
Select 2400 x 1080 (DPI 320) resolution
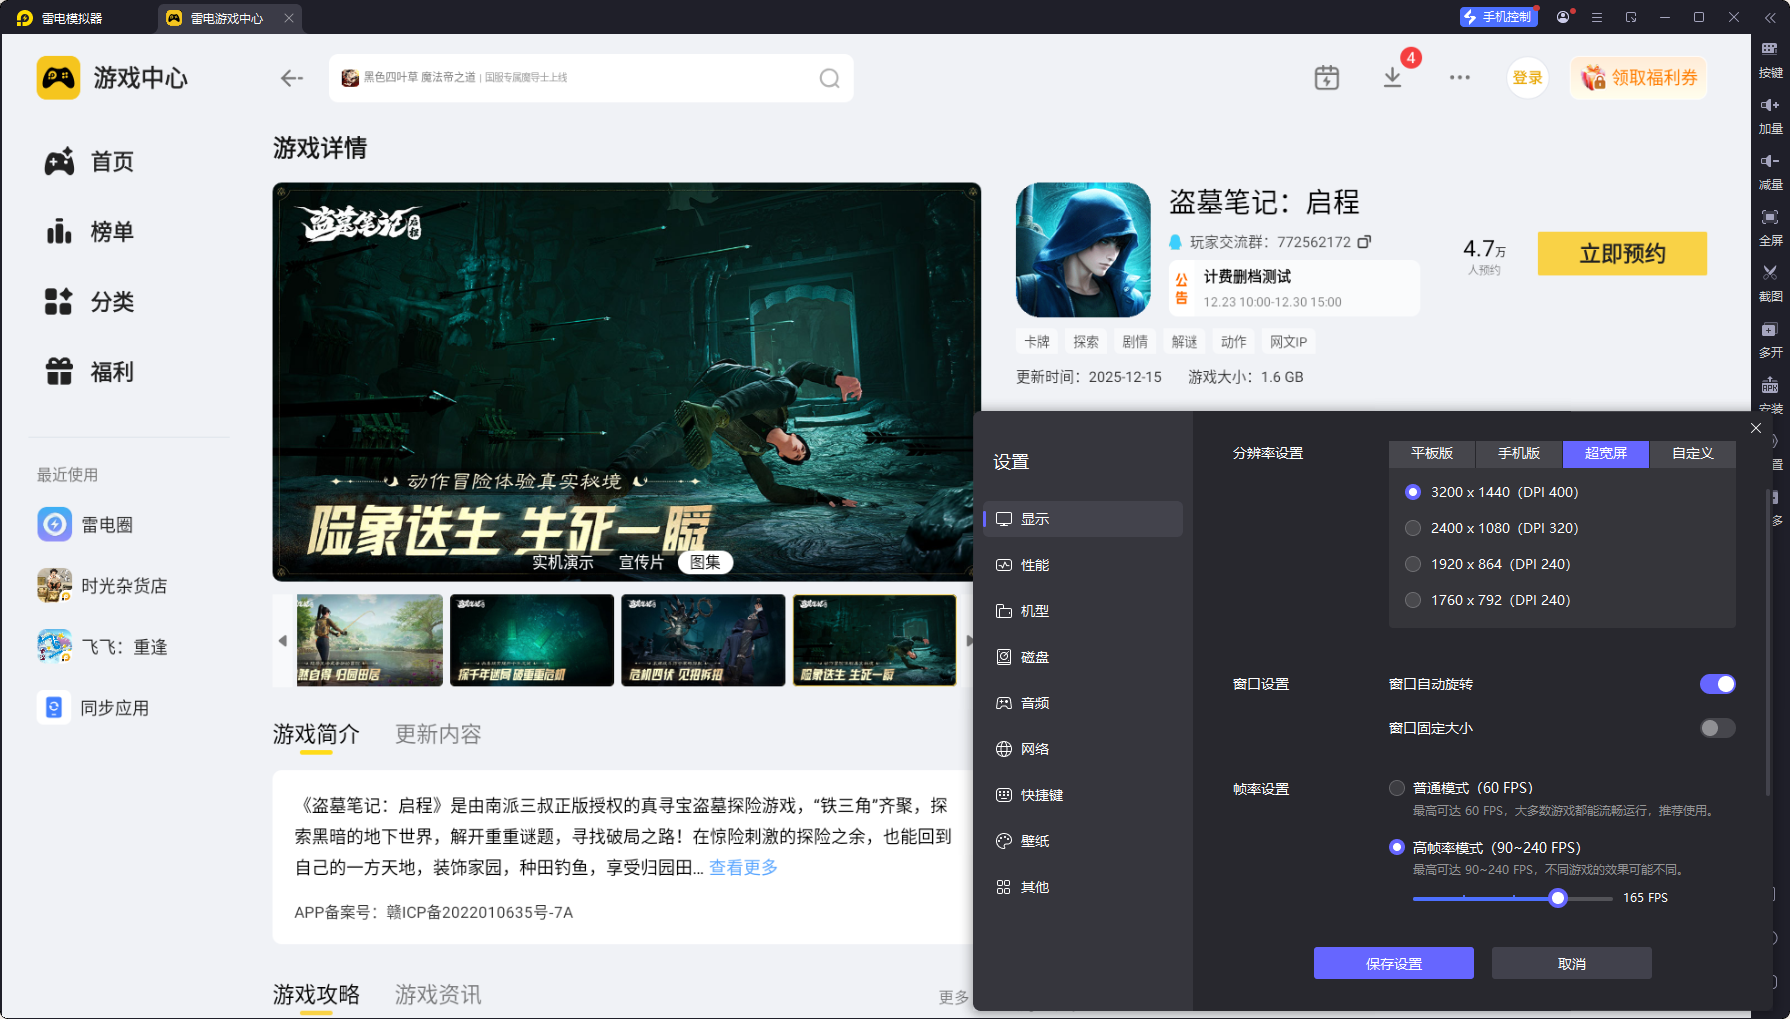point(1413,528)
